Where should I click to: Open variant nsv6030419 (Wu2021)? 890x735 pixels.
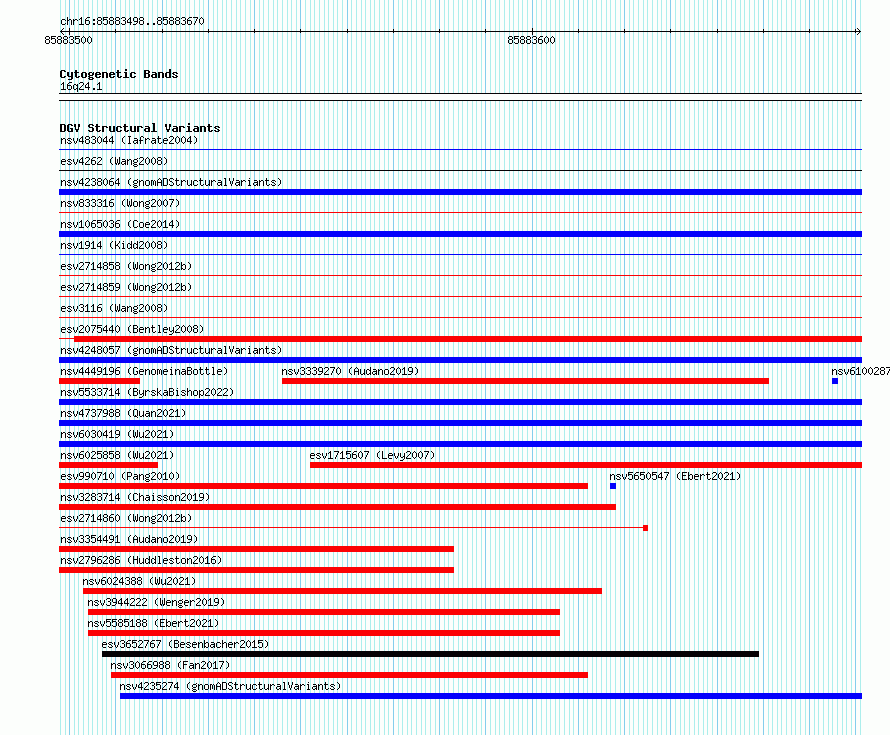(117, 434)
